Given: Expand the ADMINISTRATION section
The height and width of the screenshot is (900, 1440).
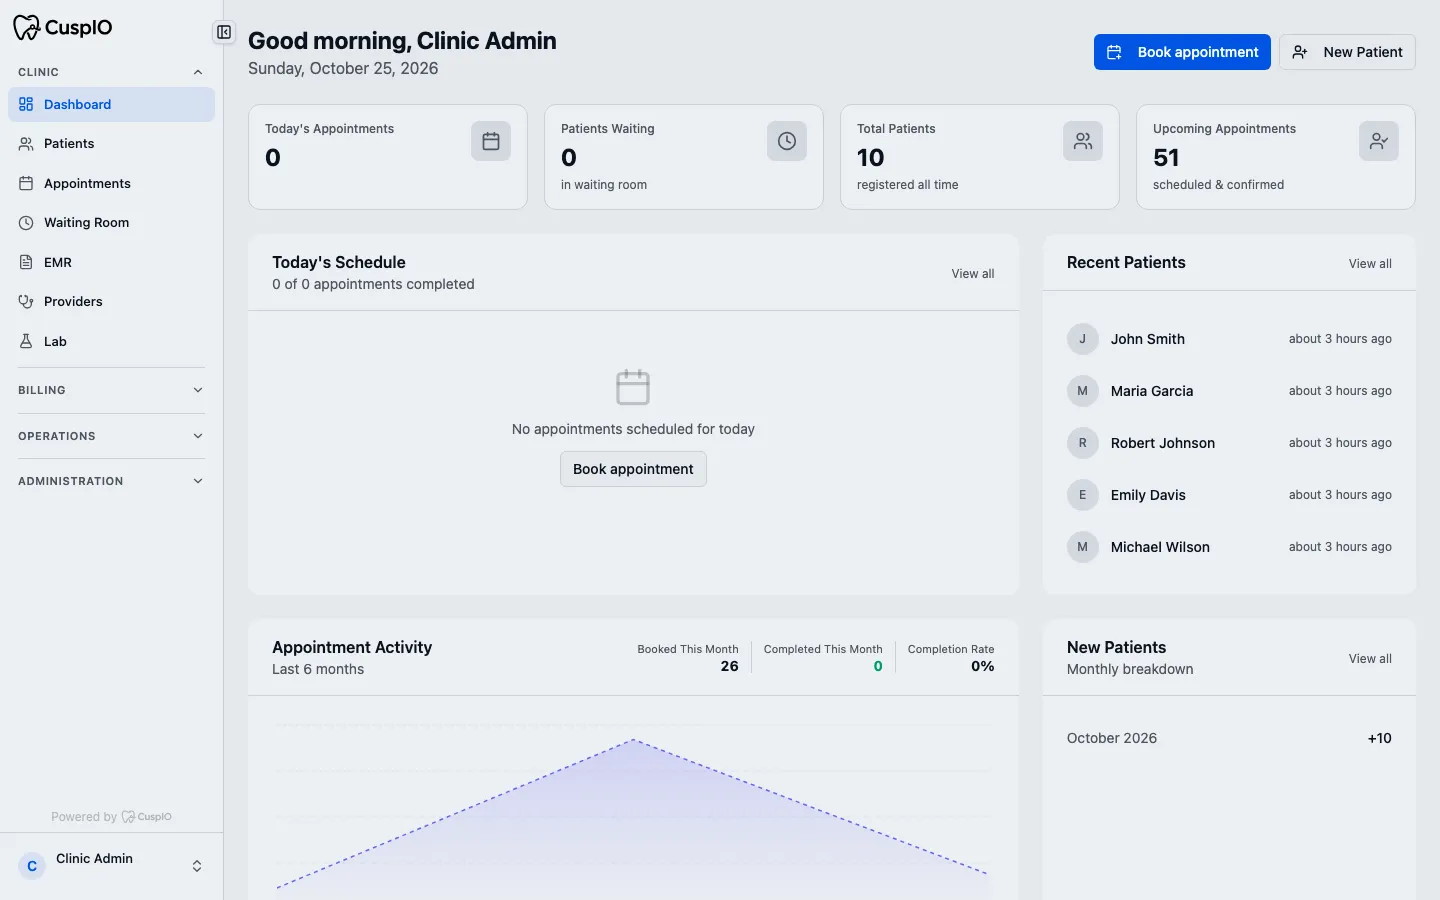Looking at the screenshot, I should 111,481.
